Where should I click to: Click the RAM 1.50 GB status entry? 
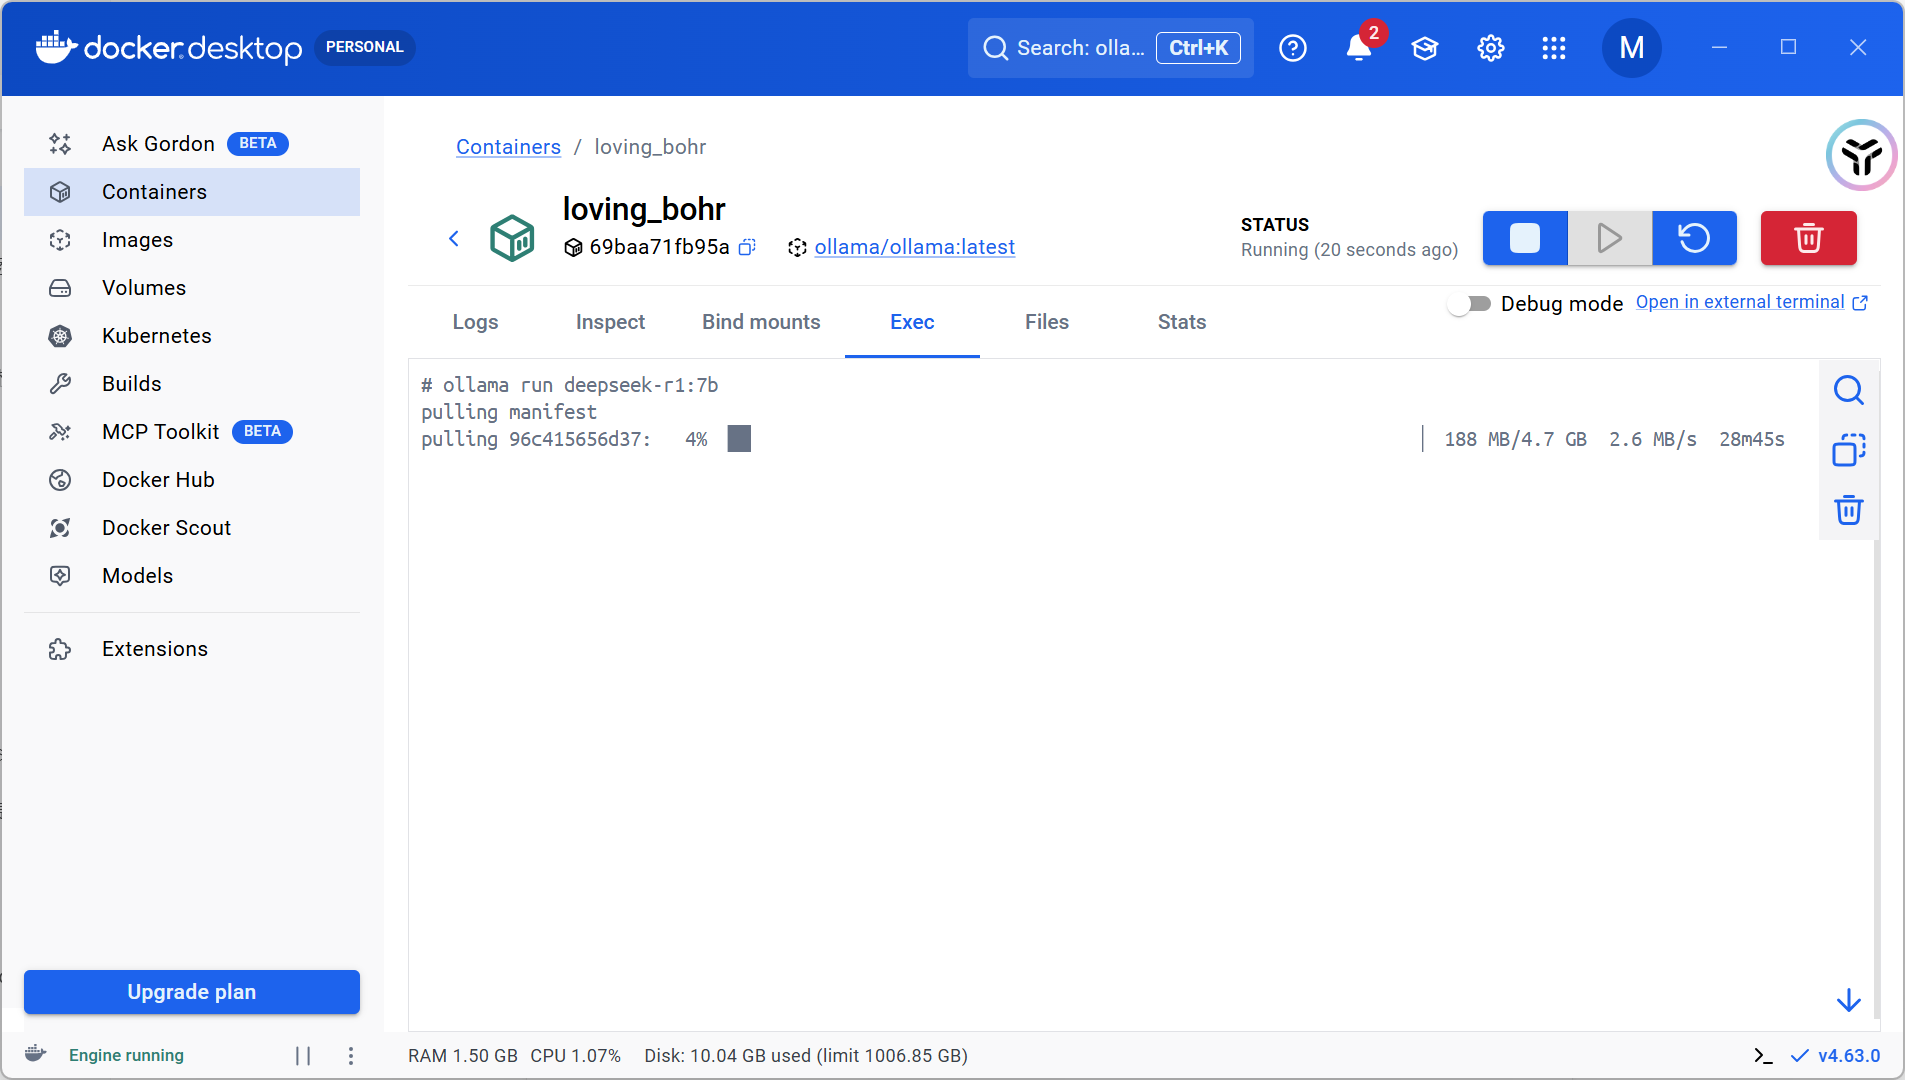(463, 1056)
